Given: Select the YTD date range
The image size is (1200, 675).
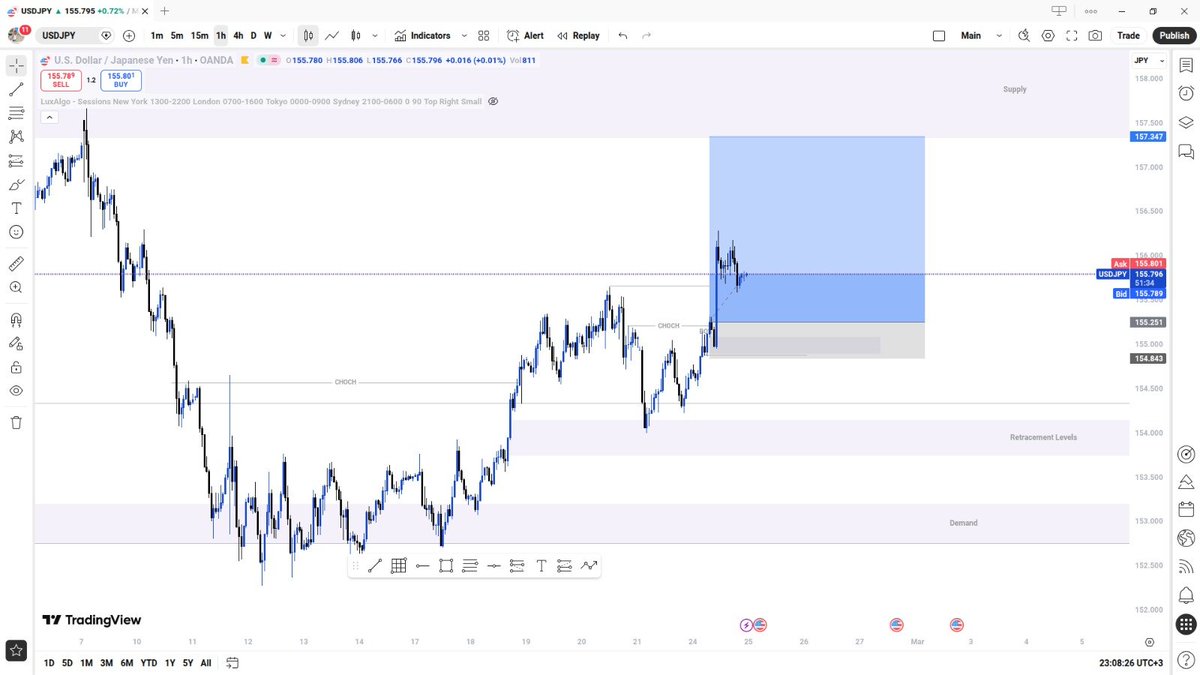Looking at the screenshot, I should tap(149, 663).
